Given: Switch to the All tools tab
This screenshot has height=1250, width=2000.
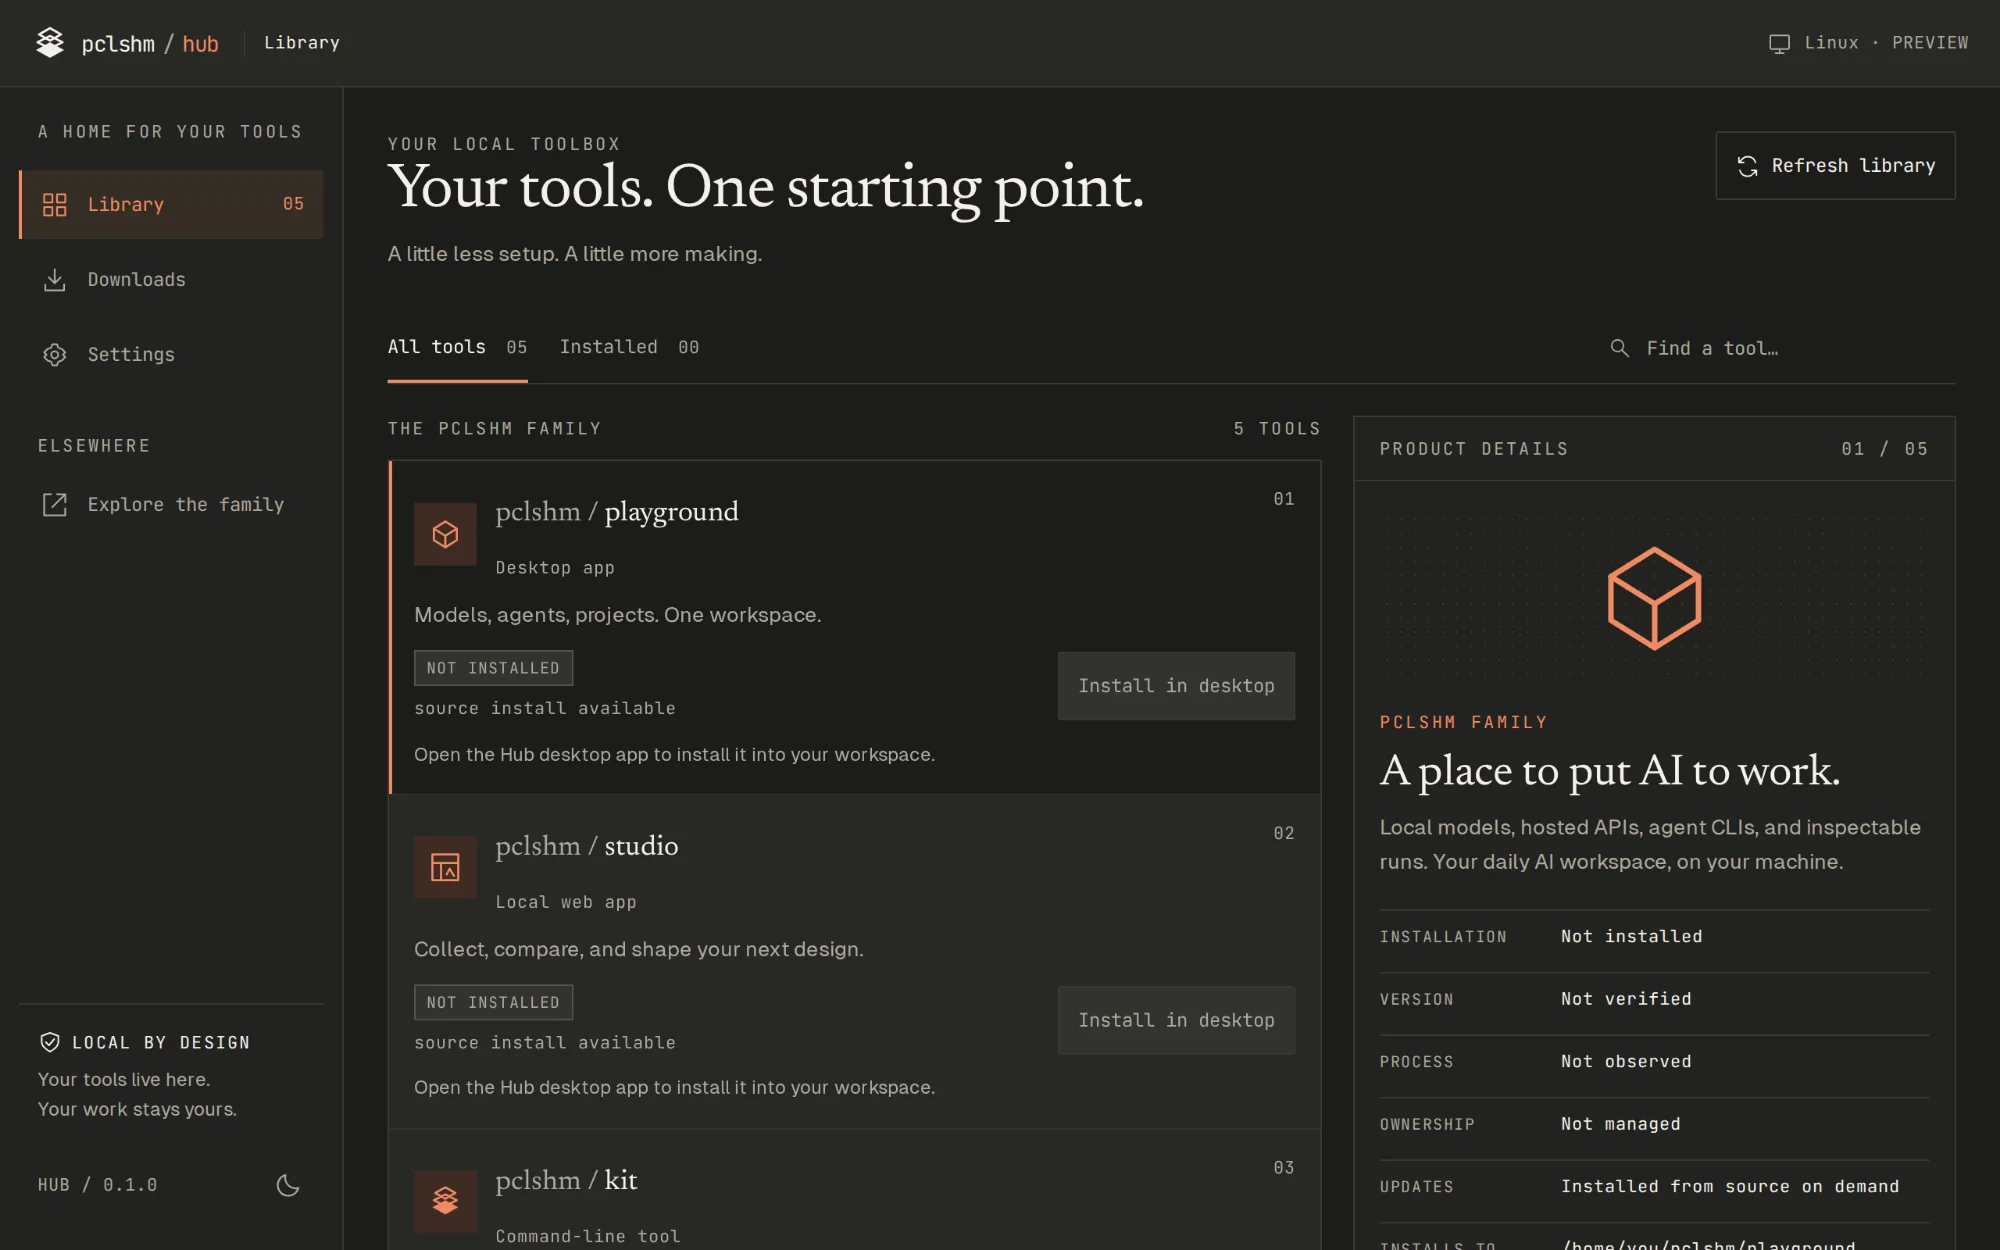Looking at the screenshot, I should [457, 348].
